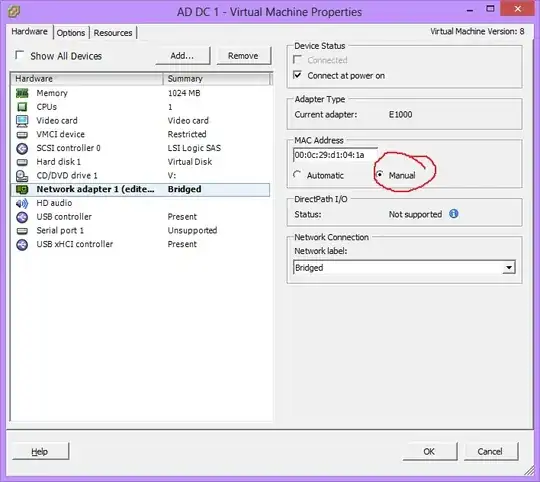Click the 1024 MB summary value

184,93
